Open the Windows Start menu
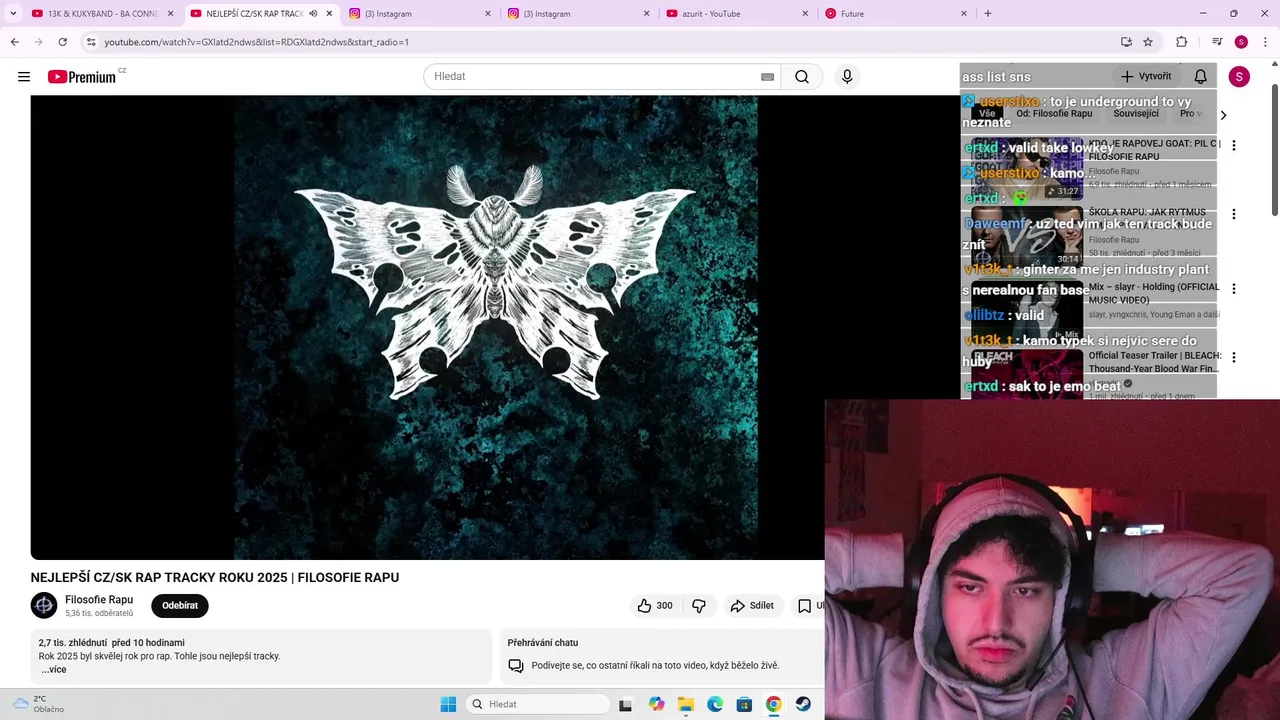This screenshot has width=1280, height=720. click(x=448, y=704)
